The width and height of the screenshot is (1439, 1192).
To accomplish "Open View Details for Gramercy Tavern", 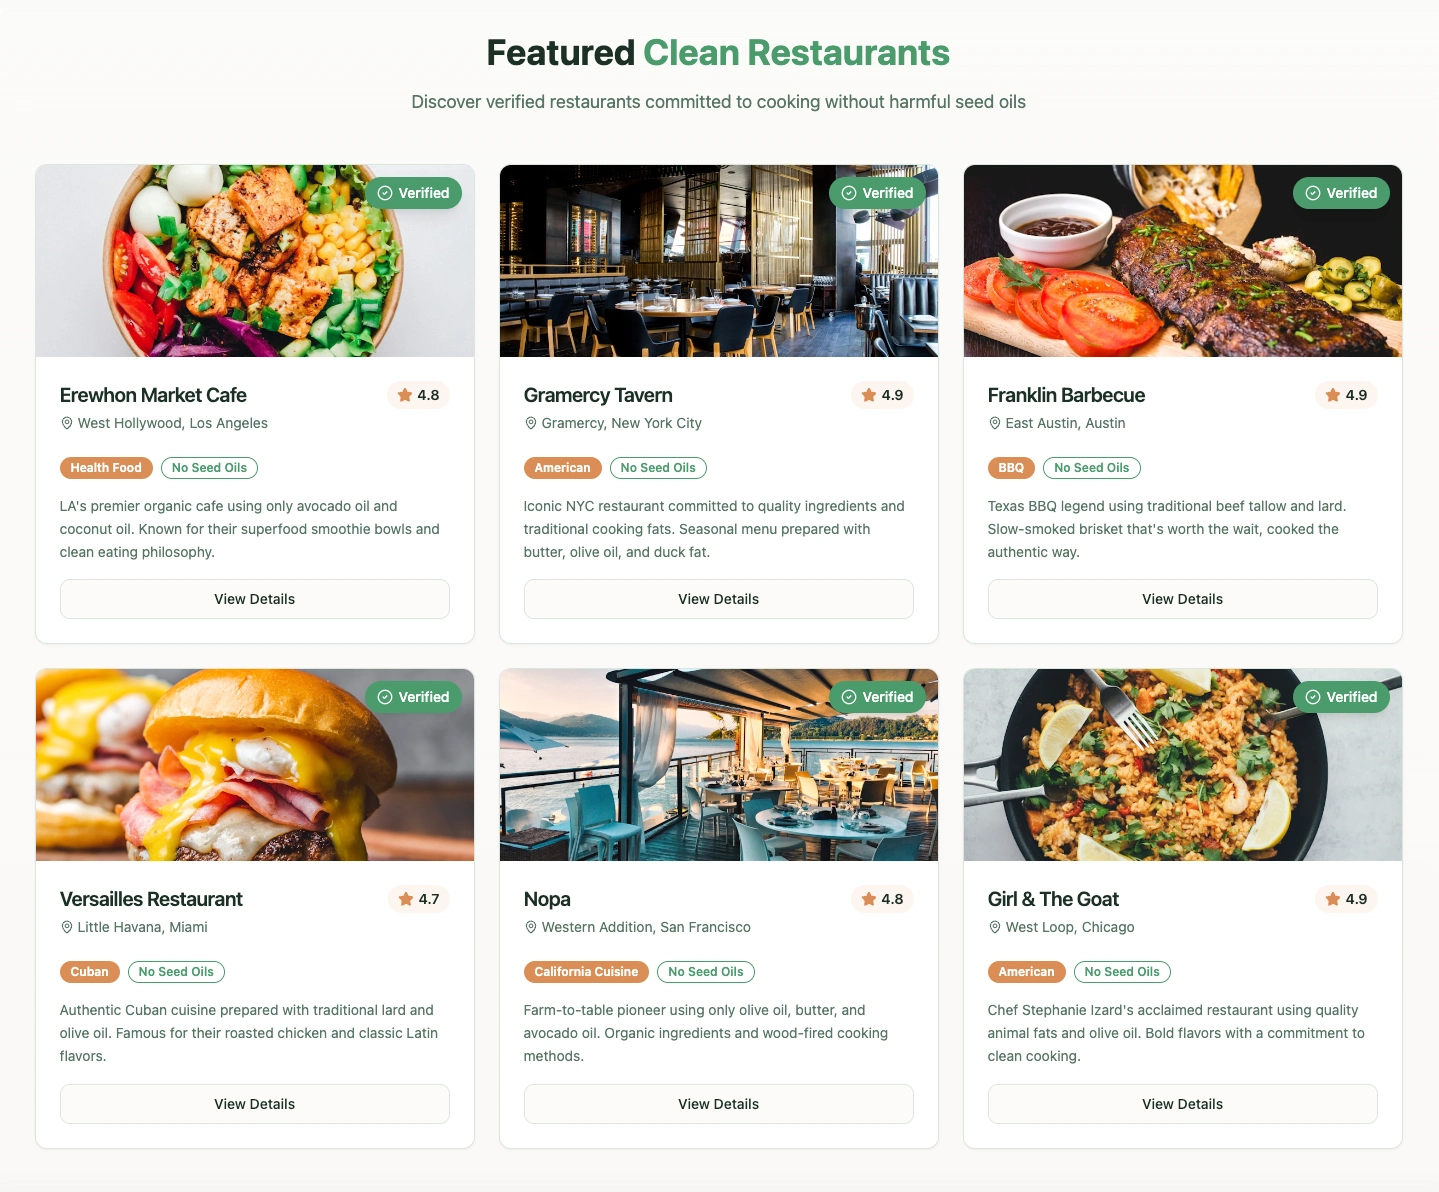I will [719, 599].
